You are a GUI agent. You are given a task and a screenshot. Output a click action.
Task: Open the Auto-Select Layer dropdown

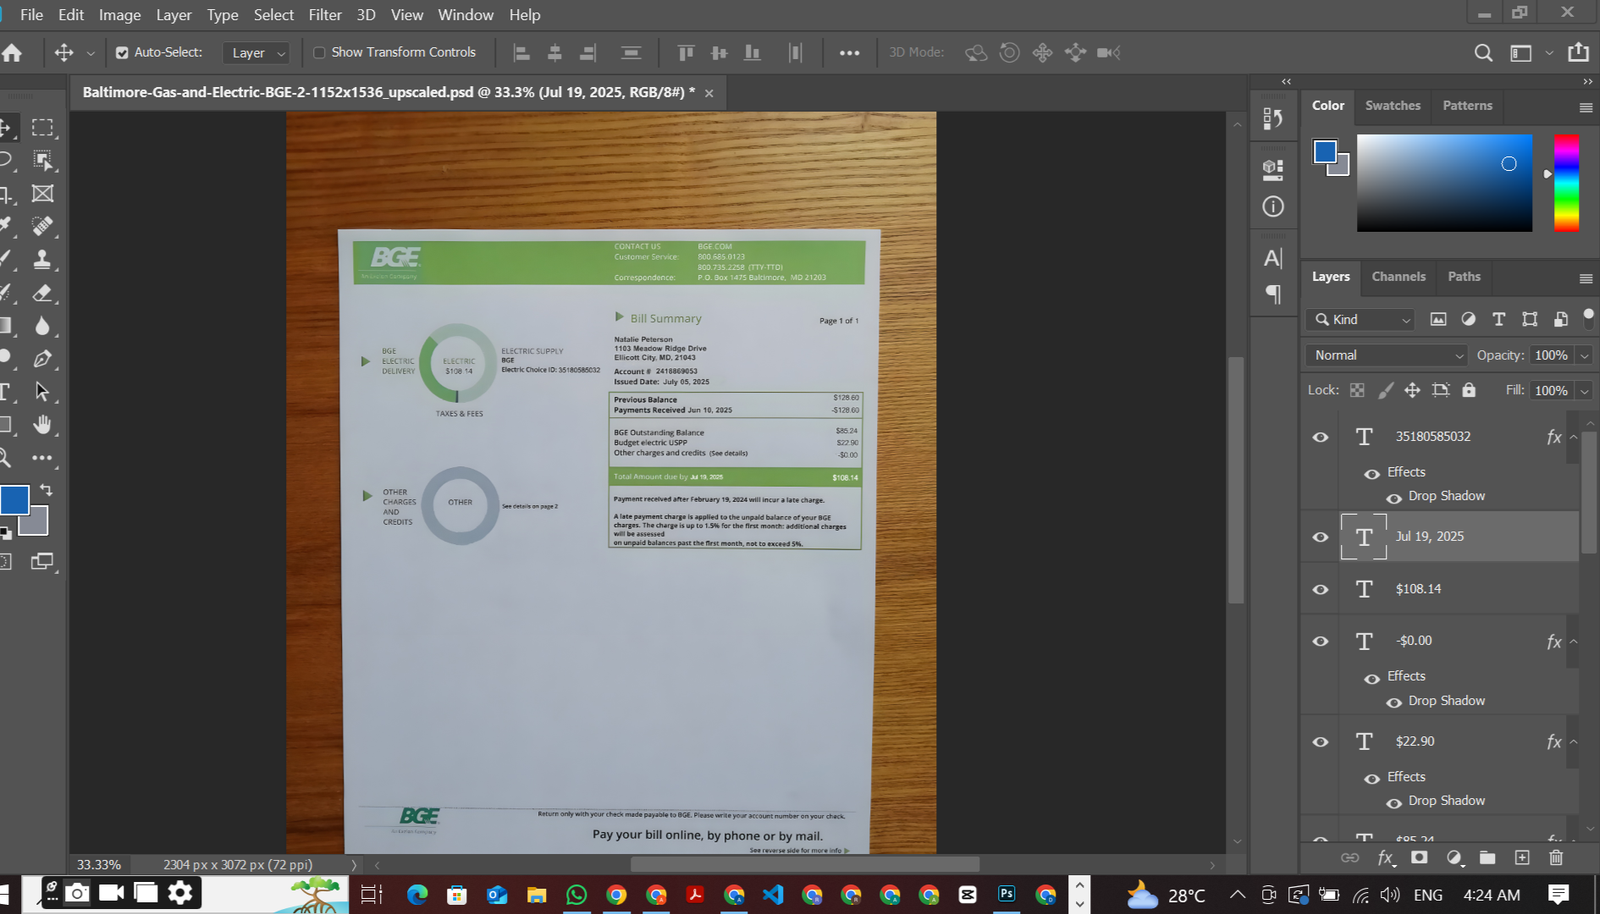tap(256, 53)
